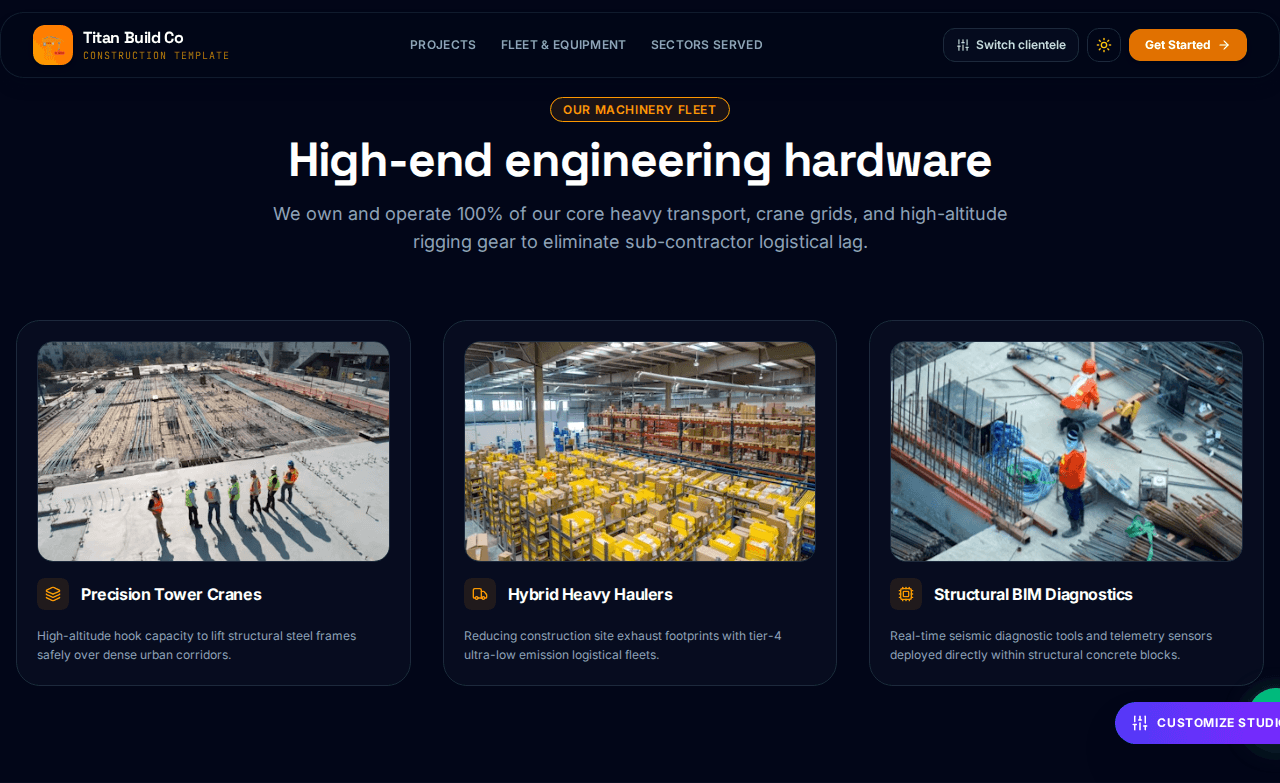Image resolution: width=1280 pixels, height=783 pixels.
Task: Click the tower cranes hook capacity description
Action: 197,645
